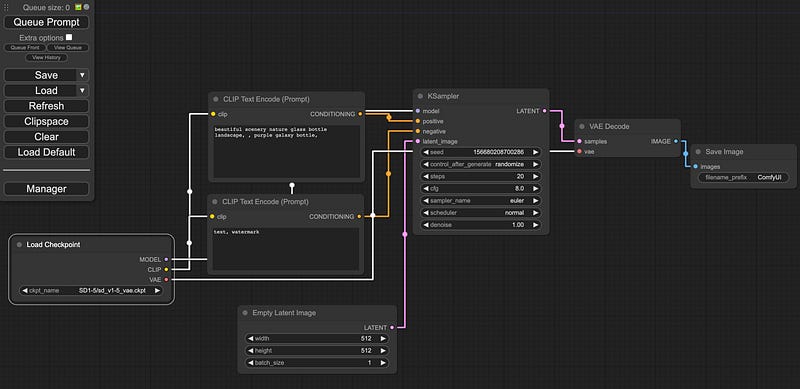Screen dimensions: 800x389
Task: Open the Load button dropdown arrow
Action: pyautogui.click(x=82, y=90)
